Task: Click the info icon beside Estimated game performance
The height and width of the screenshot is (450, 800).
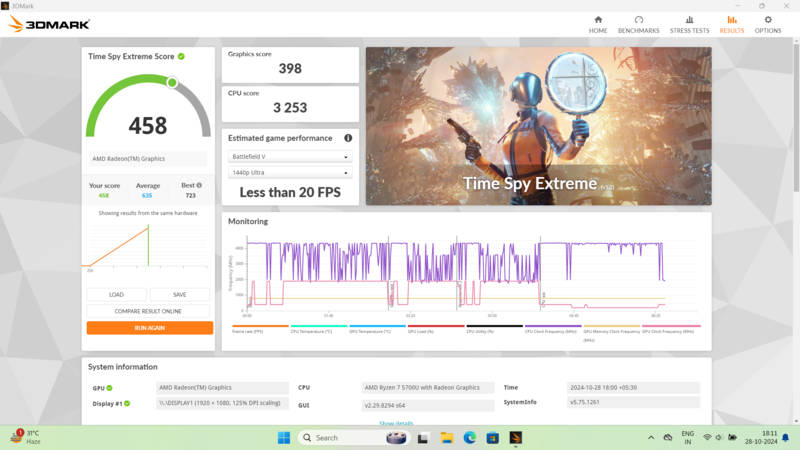Action: 348,138
